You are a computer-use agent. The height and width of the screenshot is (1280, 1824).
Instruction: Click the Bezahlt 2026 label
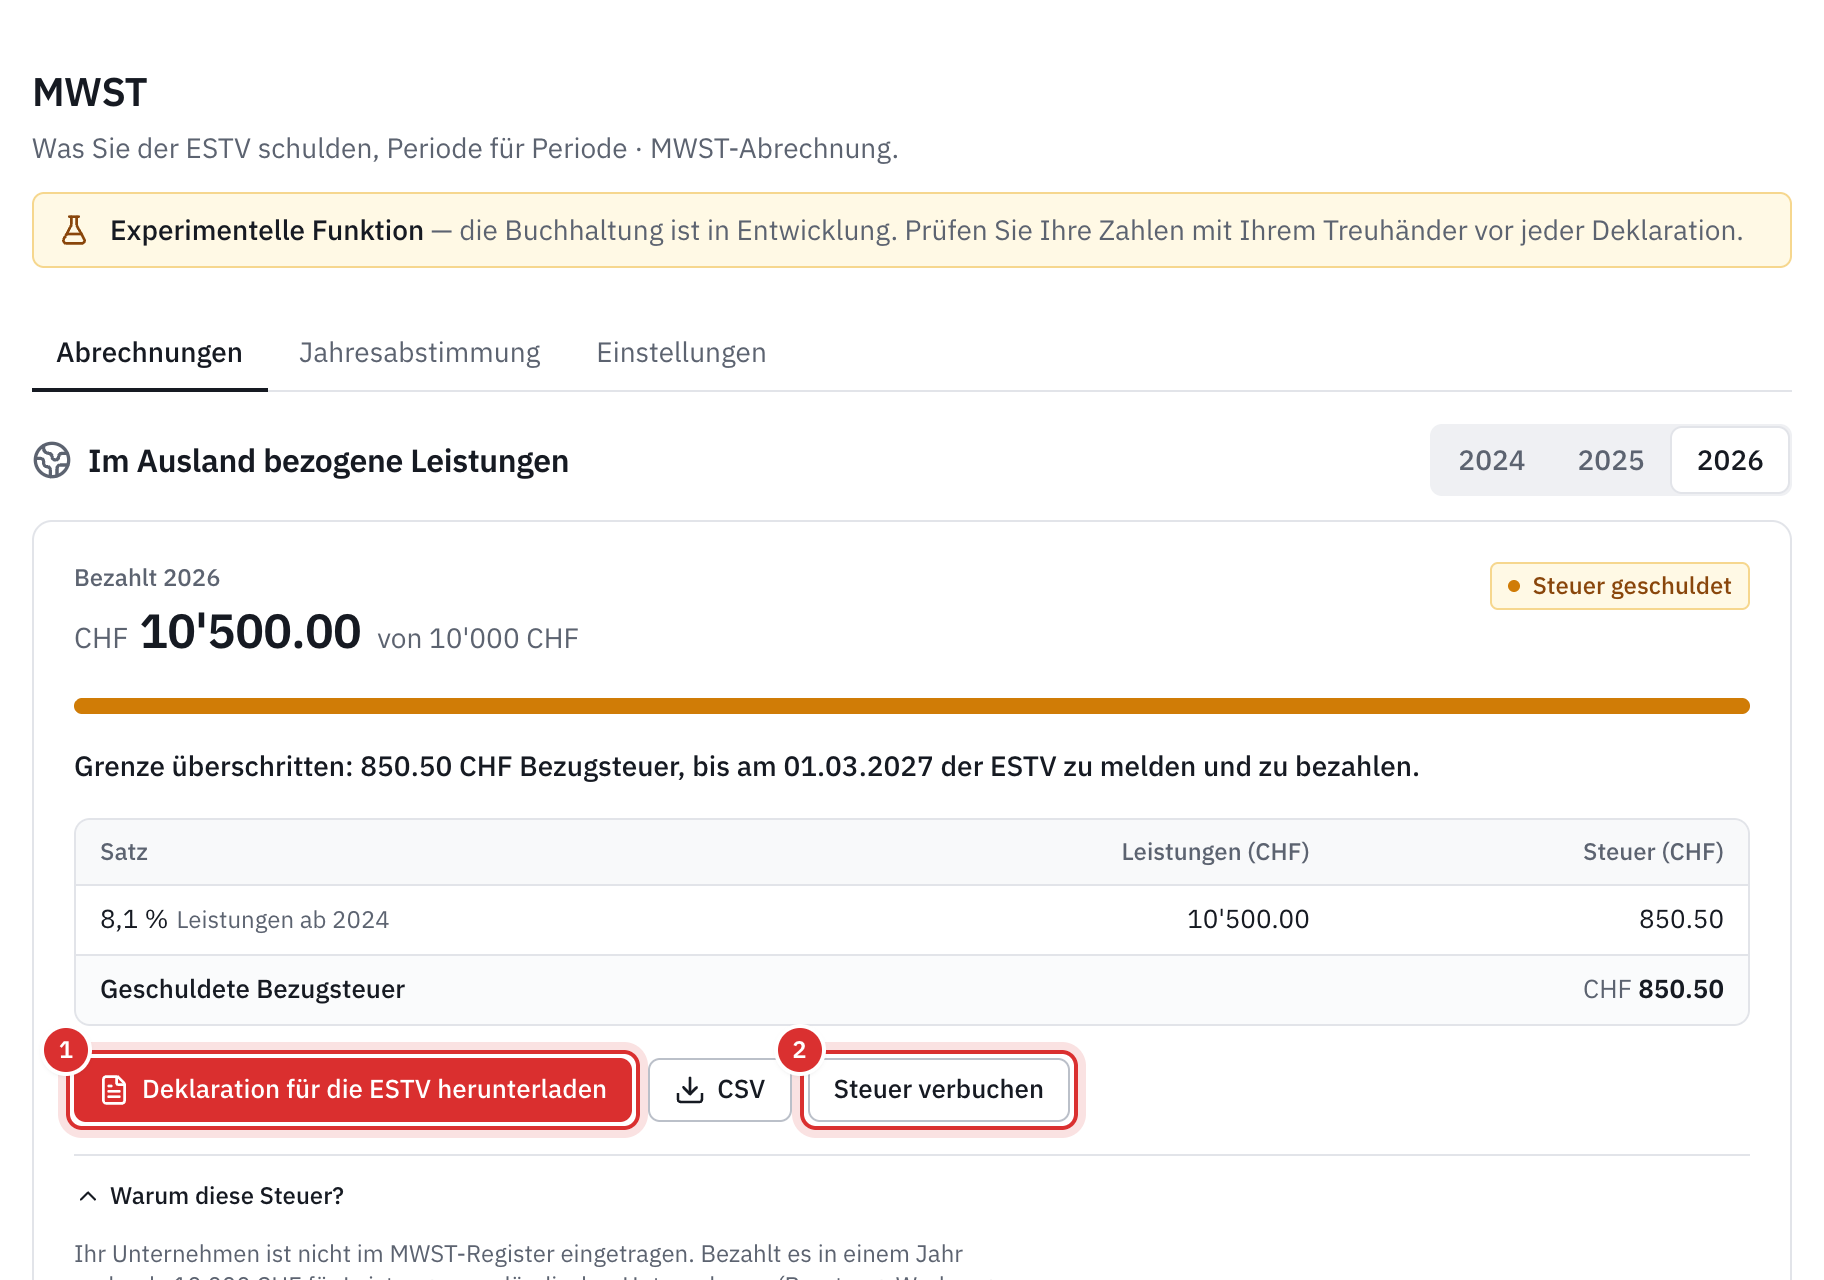pyautogui.click(x=147, y=578)
